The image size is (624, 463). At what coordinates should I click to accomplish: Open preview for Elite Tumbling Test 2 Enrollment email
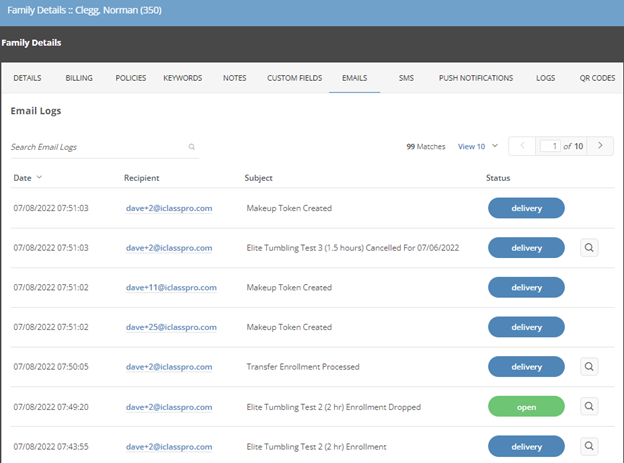click(589, 446)
